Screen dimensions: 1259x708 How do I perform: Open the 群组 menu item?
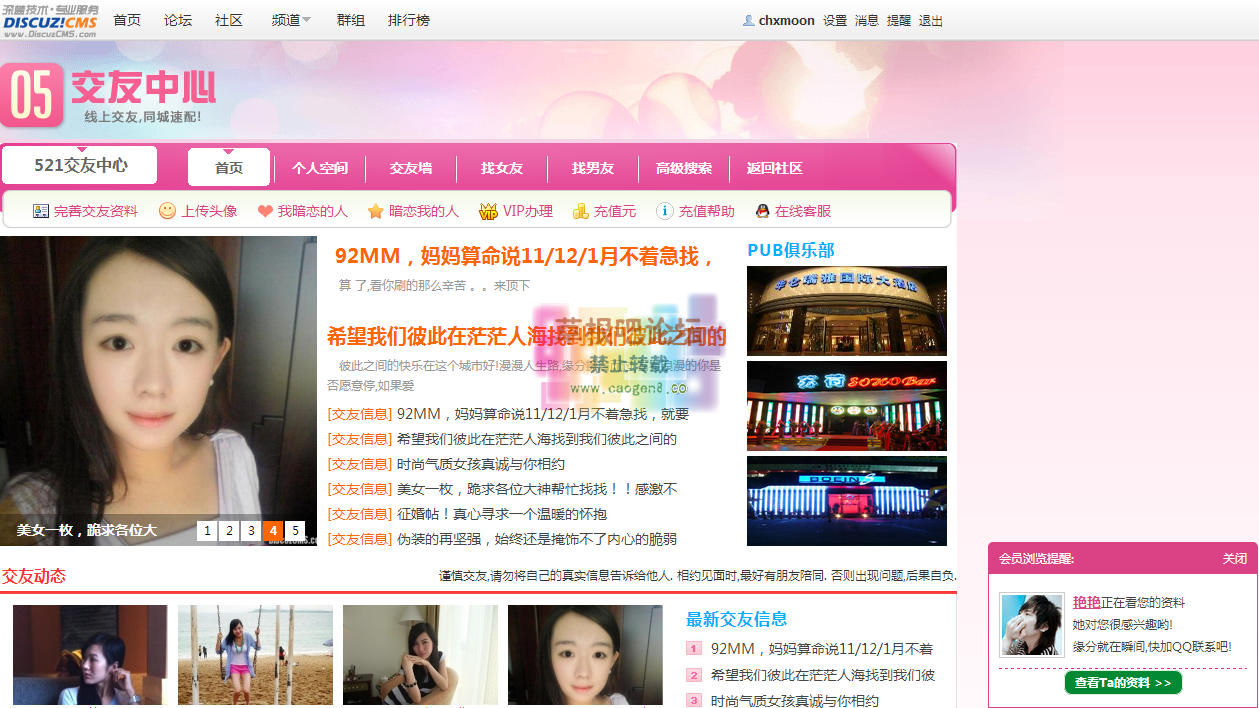[x=350, y=20]
